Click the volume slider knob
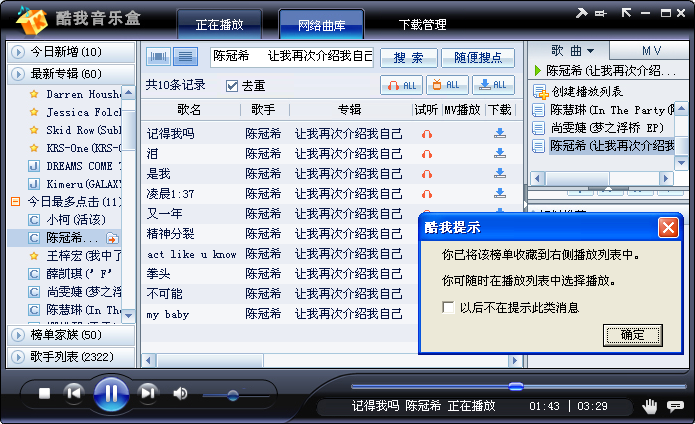The height and width of the screenshot is (424, 695). click(x=233, y=395)
